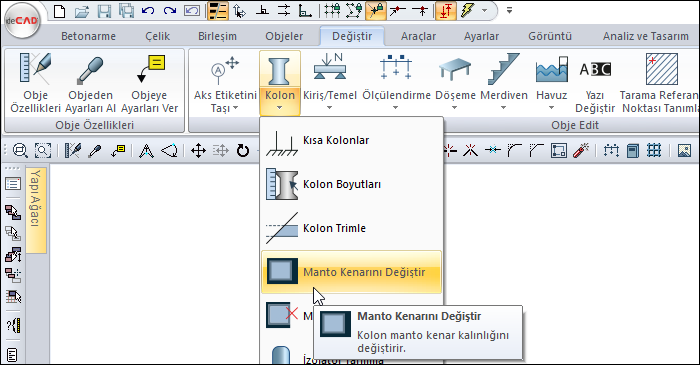Click the Merdiven stairs icon
The image size is (700, 365).
pyautogui.click(x=504, y=69)
